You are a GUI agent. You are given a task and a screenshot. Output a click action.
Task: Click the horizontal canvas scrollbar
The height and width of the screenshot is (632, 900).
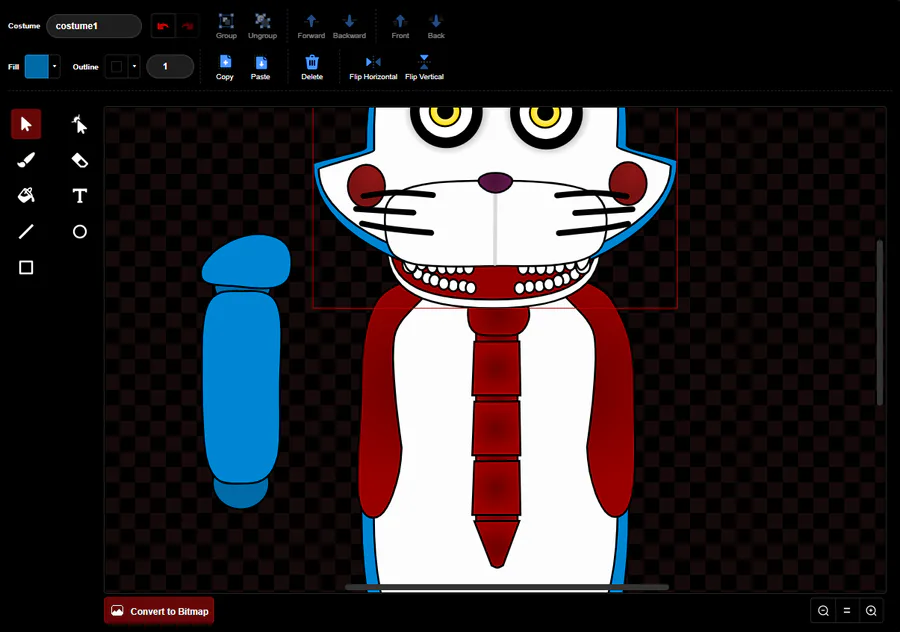(x=506, y=587)
